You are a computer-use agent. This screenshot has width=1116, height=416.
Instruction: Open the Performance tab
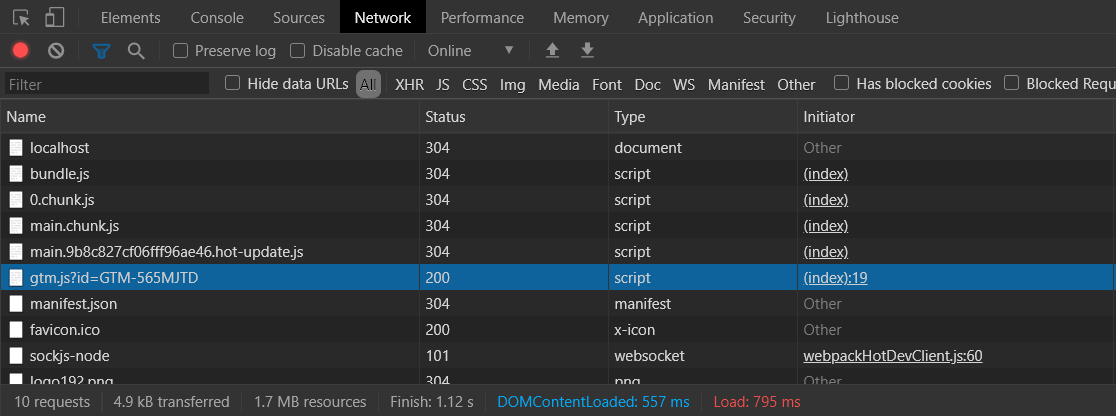point(482,18)
